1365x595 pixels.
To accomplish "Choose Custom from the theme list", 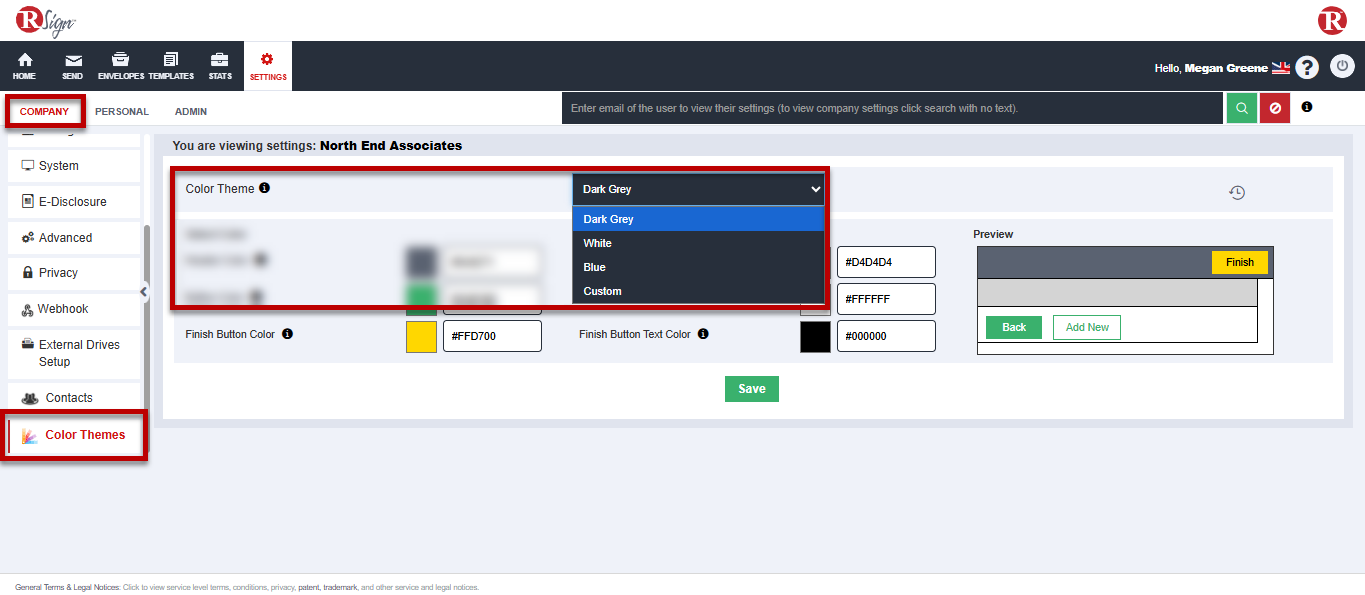I will coord(602,291).
